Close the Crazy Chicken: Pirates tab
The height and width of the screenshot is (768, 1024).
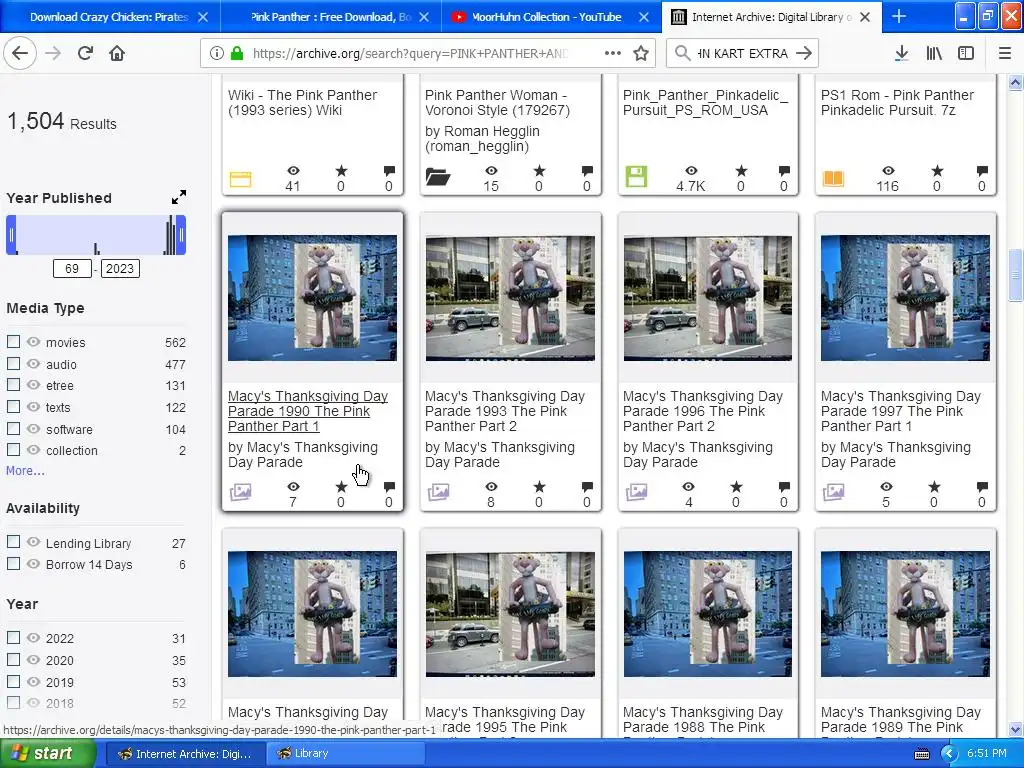point(203,17)
